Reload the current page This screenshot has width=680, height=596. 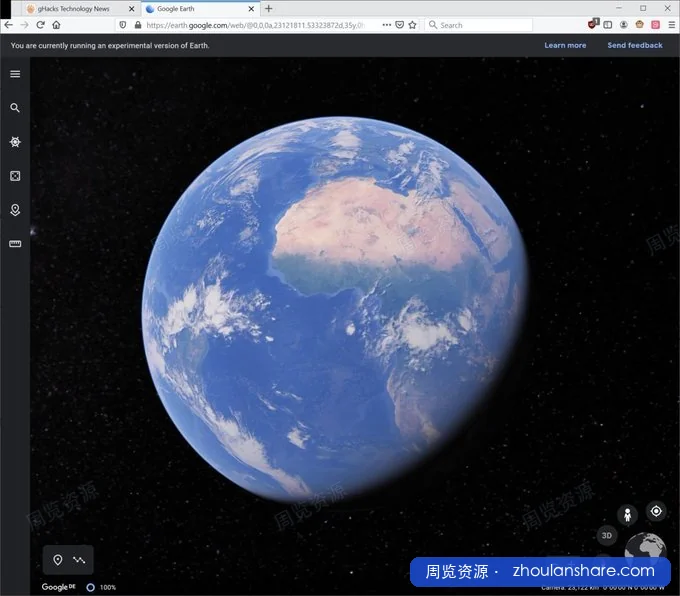pyautogui.click(x=40, y=25)
